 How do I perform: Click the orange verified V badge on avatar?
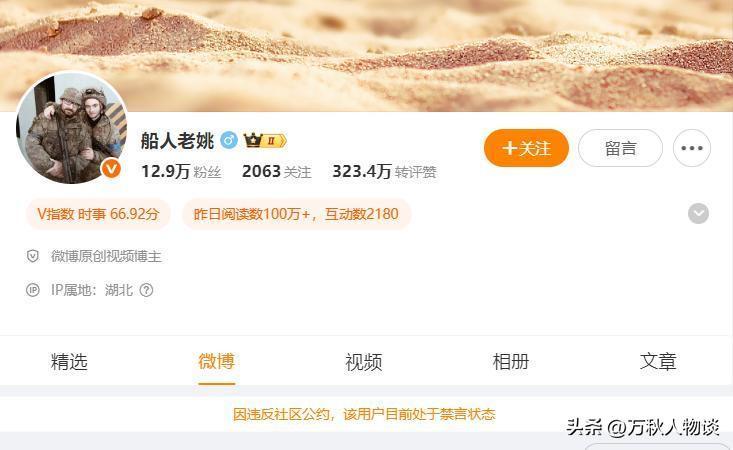(111, 169)
